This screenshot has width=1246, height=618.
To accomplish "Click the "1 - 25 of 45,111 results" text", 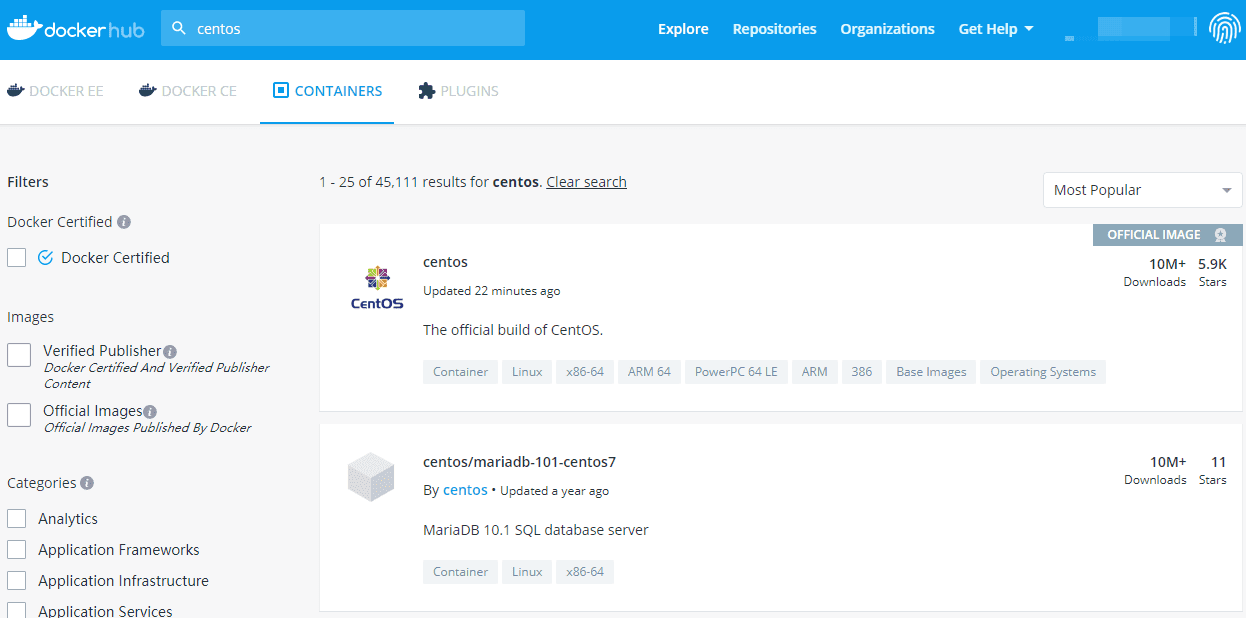I will 404,182.
